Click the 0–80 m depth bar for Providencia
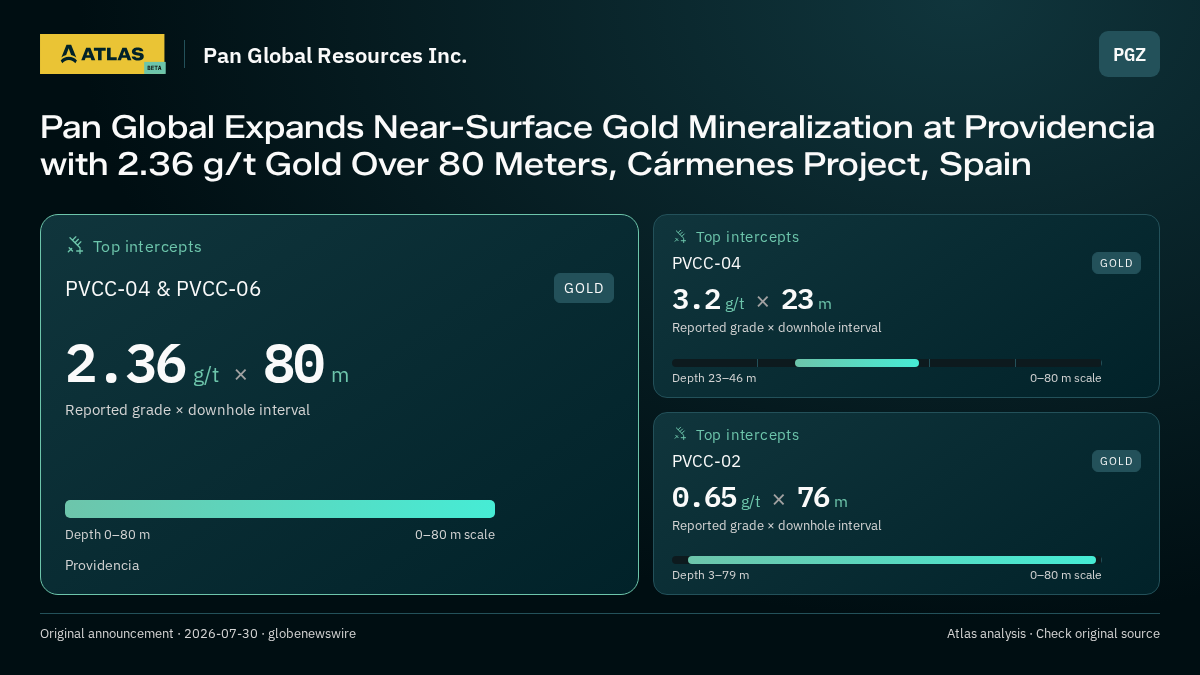Screen dimensions: 1200x675 pyautogui.click(x=280, y=509)
